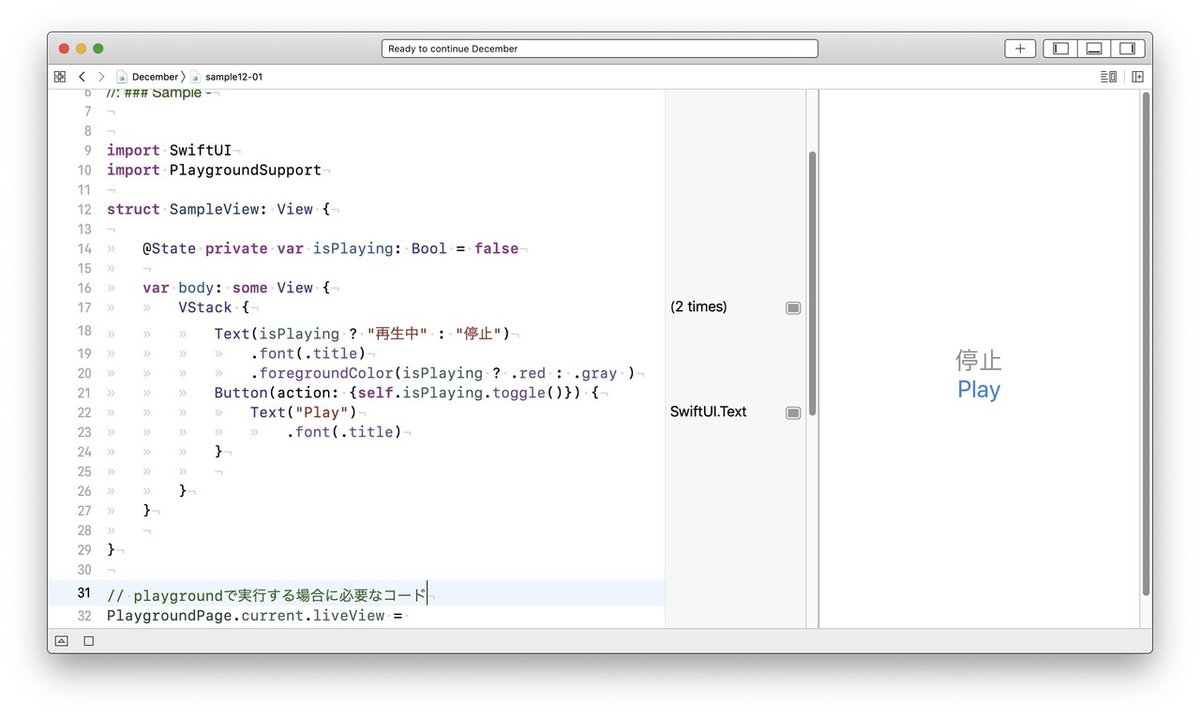Click the gray 停止 label in the live view
The height and width of the screenshot is (716, 1200).
click(x=979, y=360)
